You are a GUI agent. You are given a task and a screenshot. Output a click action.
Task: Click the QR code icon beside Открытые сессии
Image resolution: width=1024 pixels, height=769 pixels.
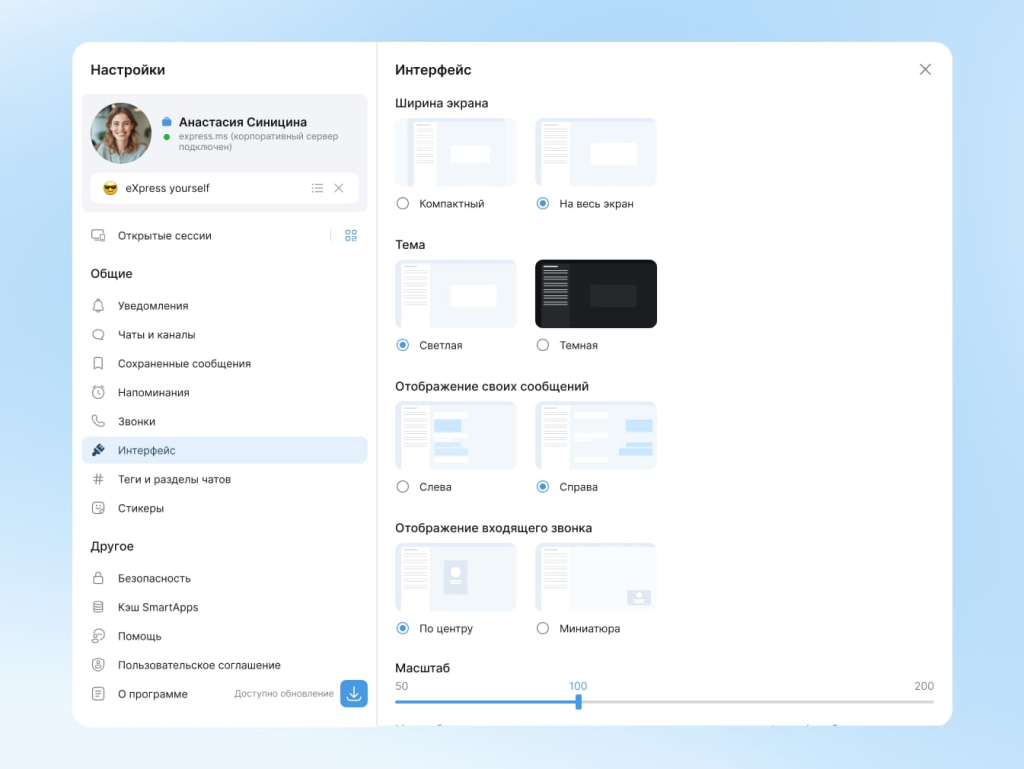click(351, 236)
